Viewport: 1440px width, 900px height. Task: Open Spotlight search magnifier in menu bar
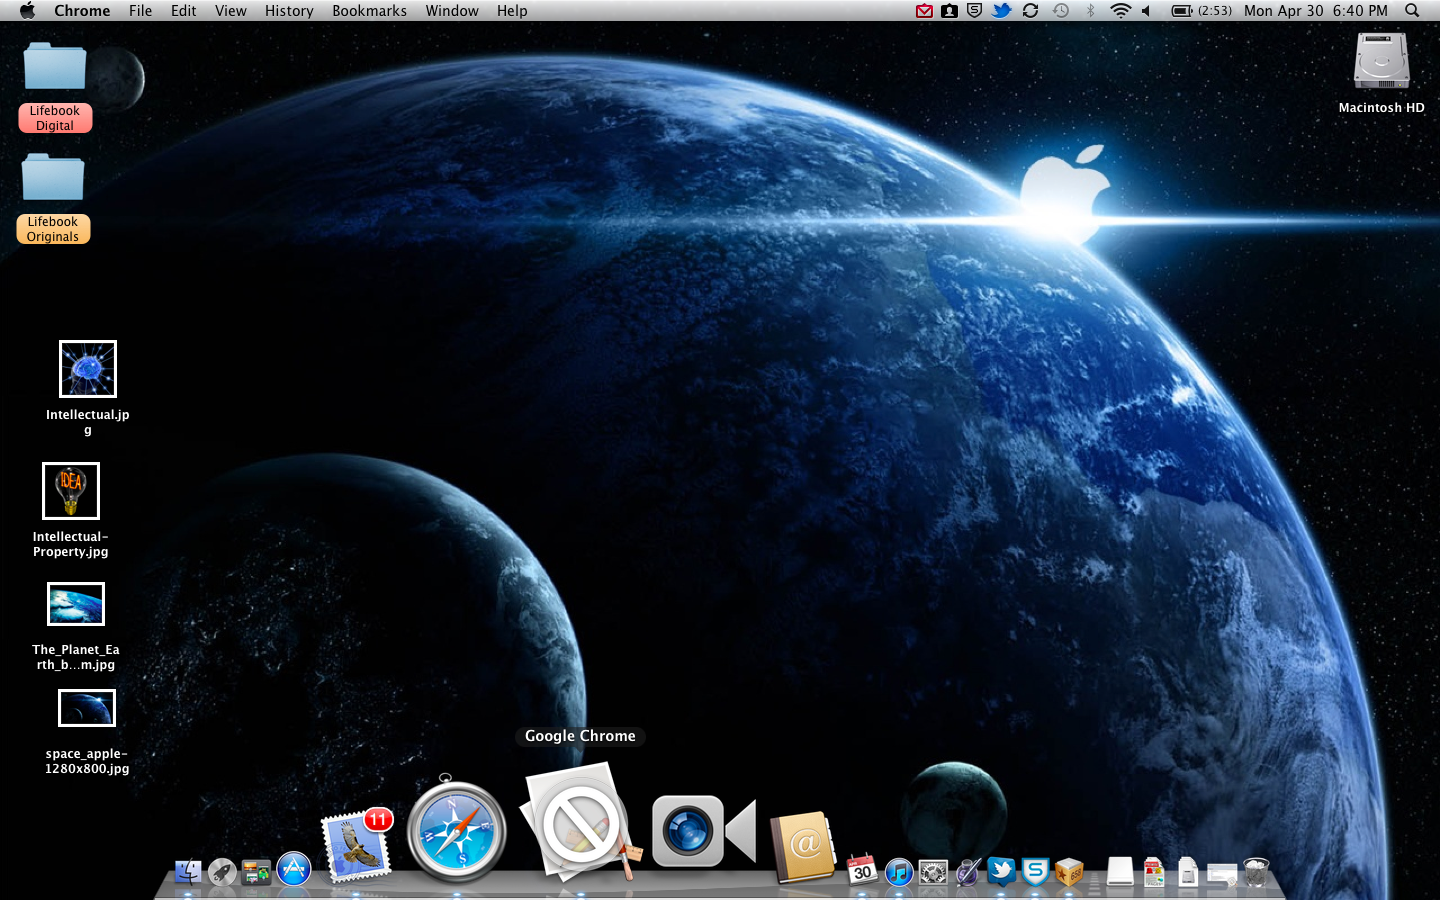click(1412, 11)
